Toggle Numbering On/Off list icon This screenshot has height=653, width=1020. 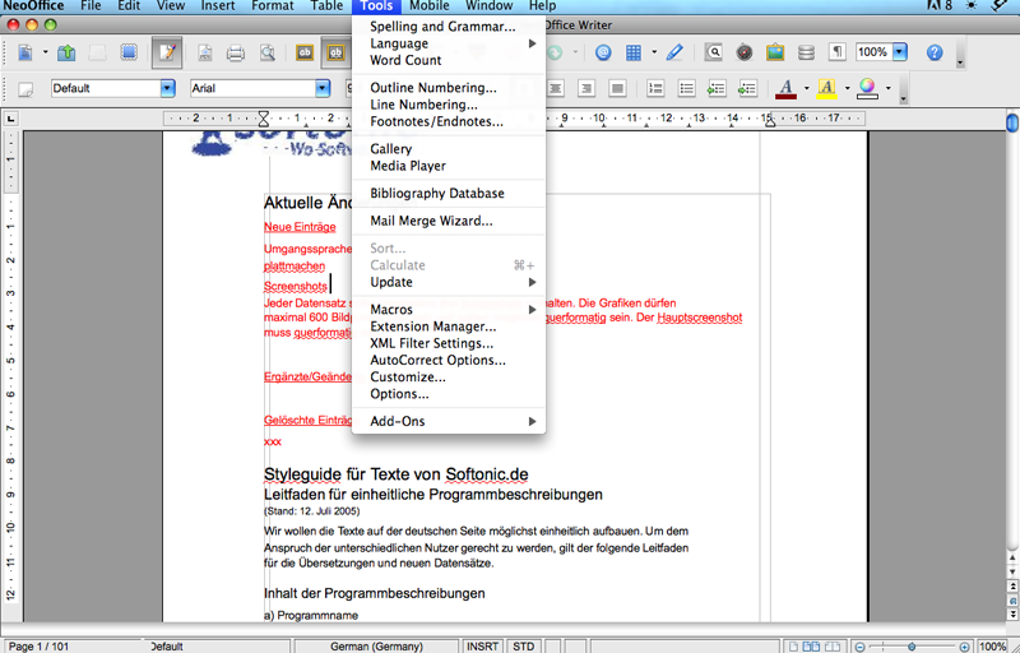pyautogui.click(x=656, y=88)
